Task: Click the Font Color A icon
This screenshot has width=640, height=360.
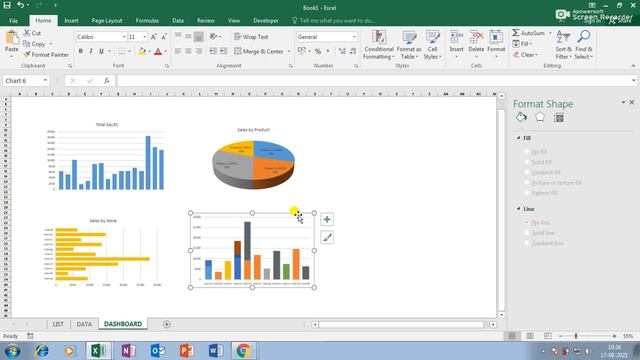Action: (x=158, y=51)
